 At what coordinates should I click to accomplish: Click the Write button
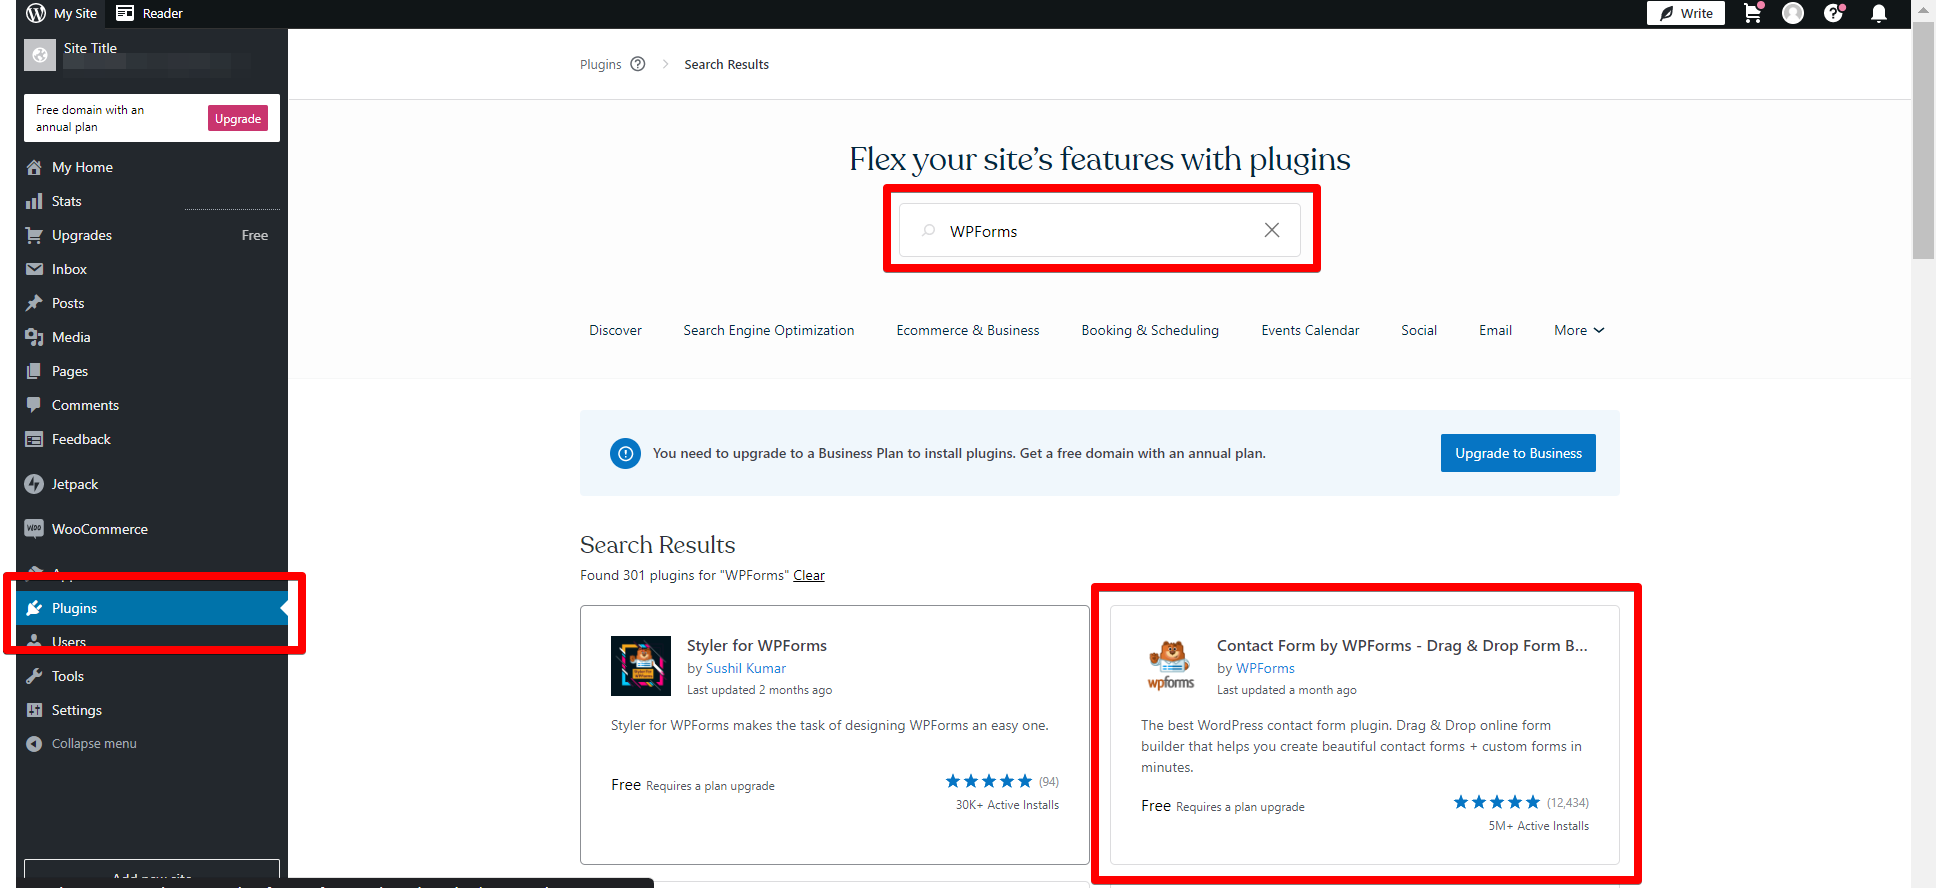(x=1686, y=13)
